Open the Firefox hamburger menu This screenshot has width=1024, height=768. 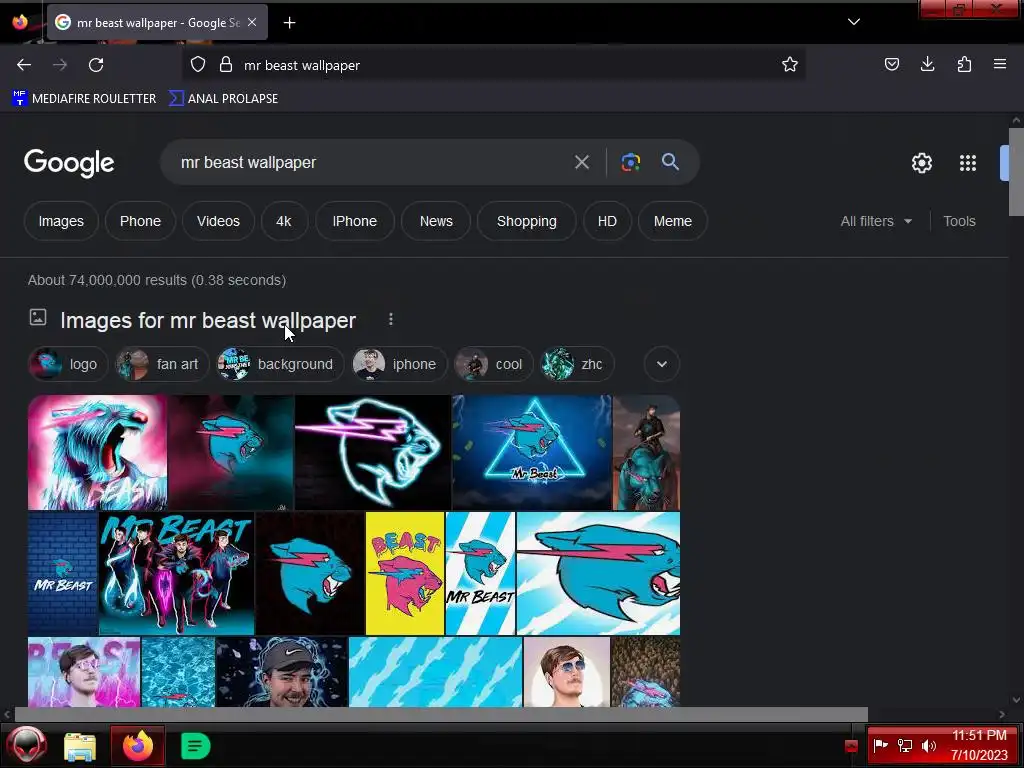[1000, 64]
